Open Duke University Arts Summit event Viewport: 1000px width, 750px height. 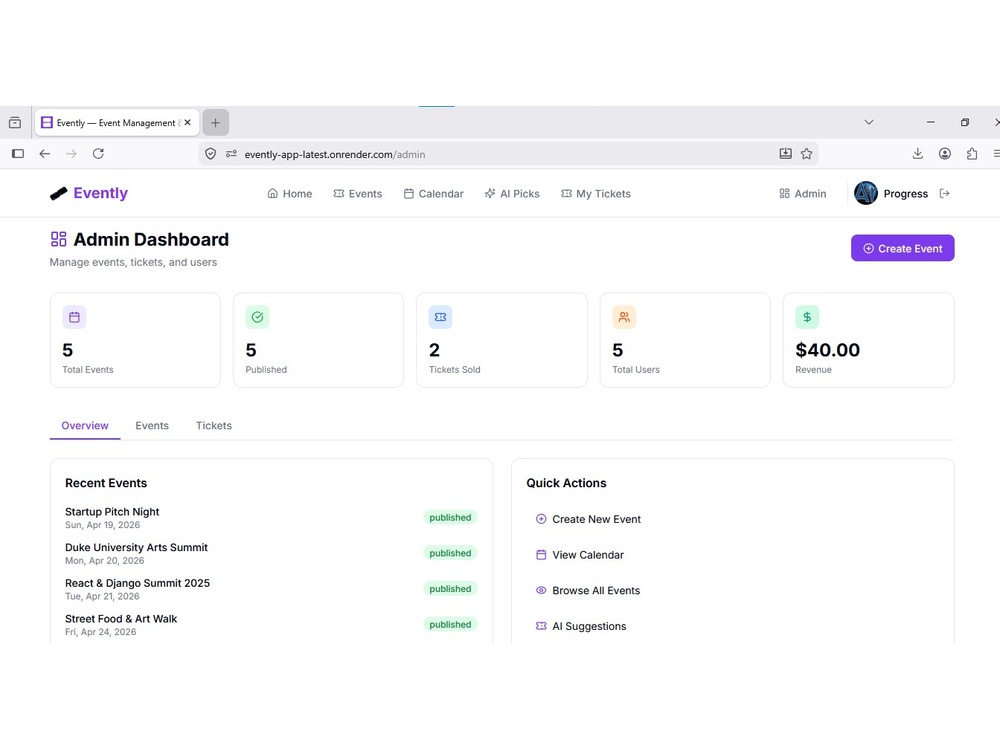[136, 548]
